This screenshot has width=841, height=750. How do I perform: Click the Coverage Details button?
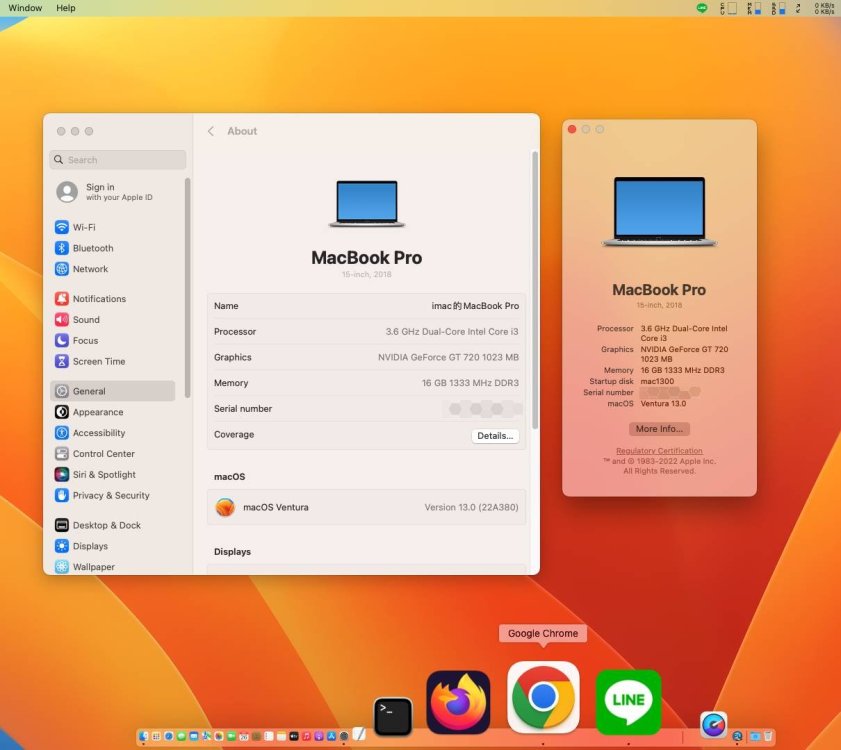pos(495,436)
